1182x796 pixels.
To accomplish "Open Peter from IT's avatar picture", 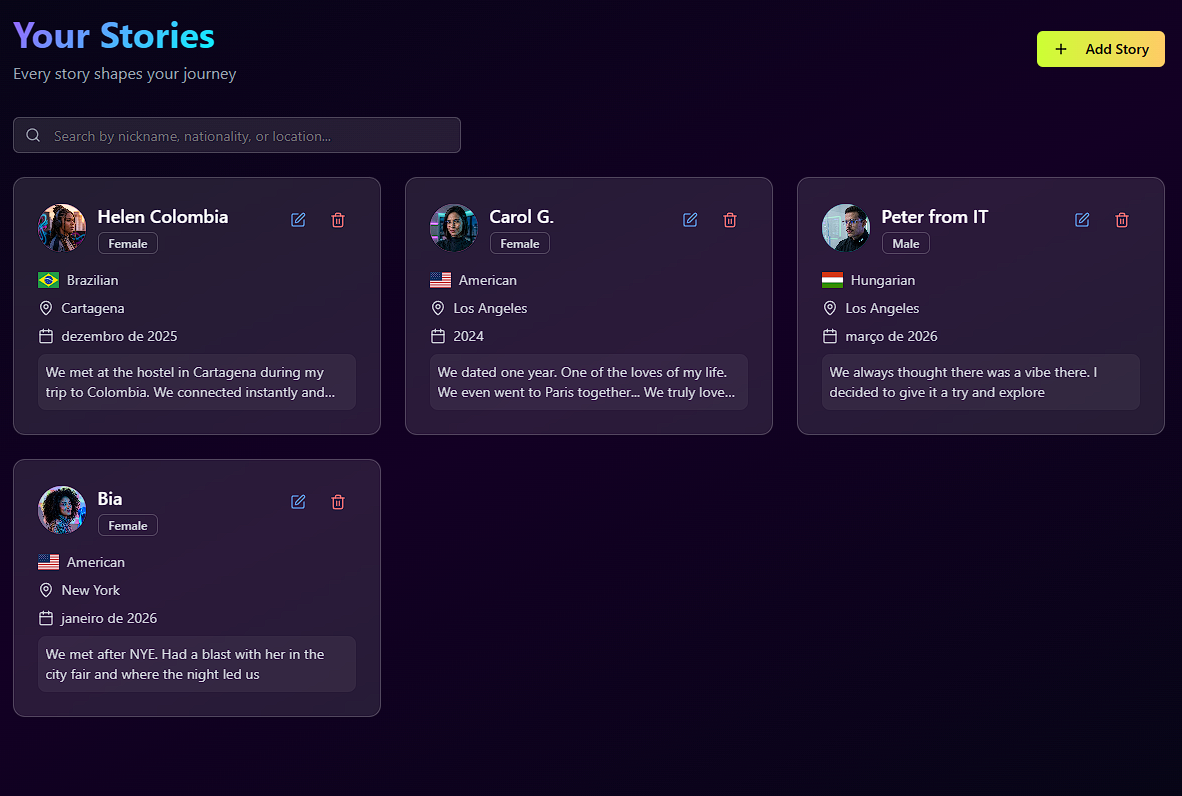I will (846, 228).
